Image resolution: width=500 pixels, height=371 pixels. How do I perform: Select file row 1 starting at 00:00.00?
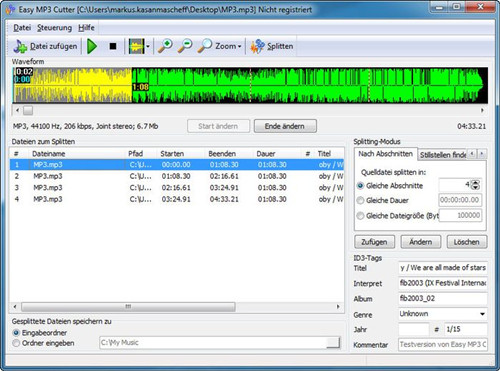[177, 165]
